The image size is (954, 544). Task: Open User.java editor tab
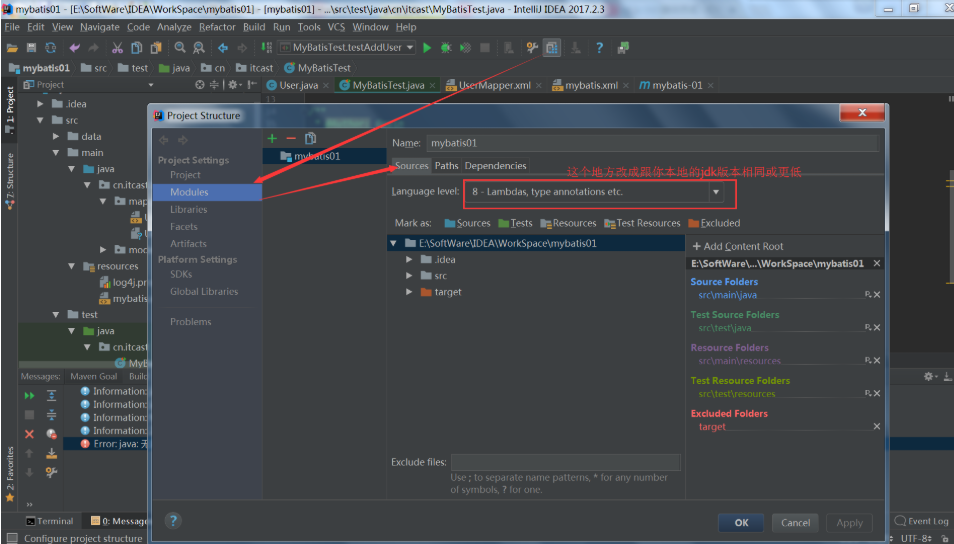298,85
